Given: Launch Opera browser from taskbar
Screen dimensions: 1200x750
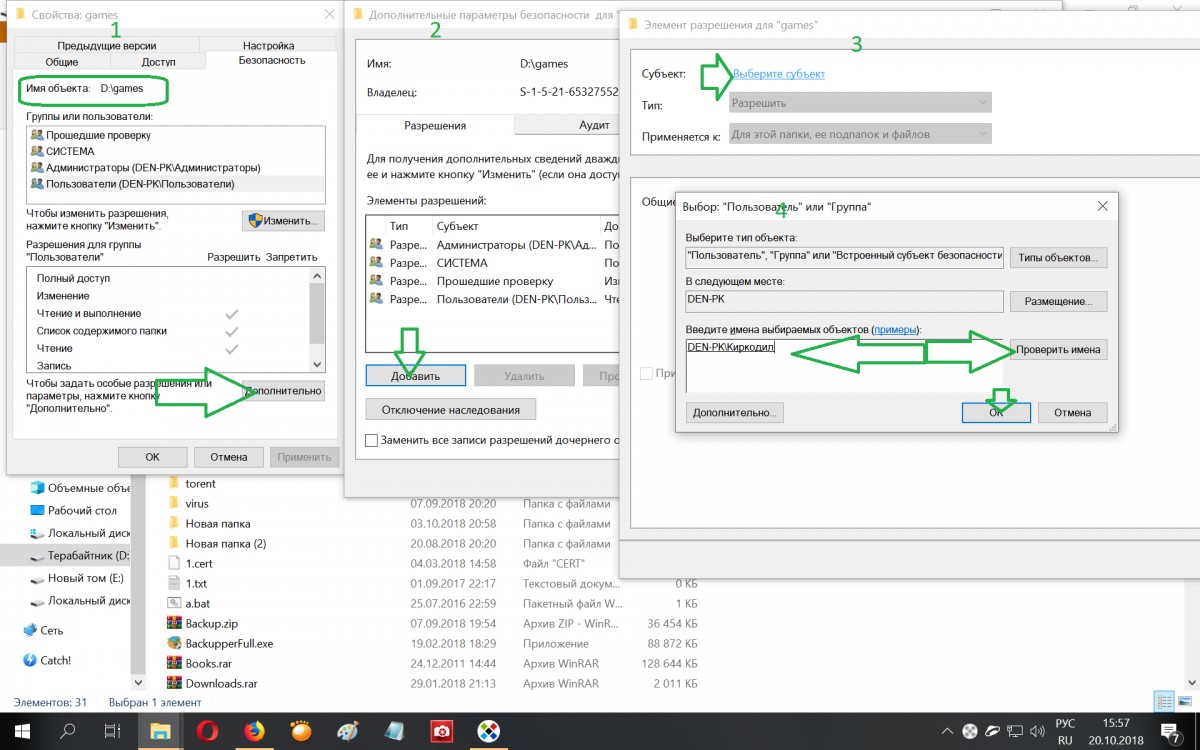Looking at the screenshot, I should [x=207, y=731].
